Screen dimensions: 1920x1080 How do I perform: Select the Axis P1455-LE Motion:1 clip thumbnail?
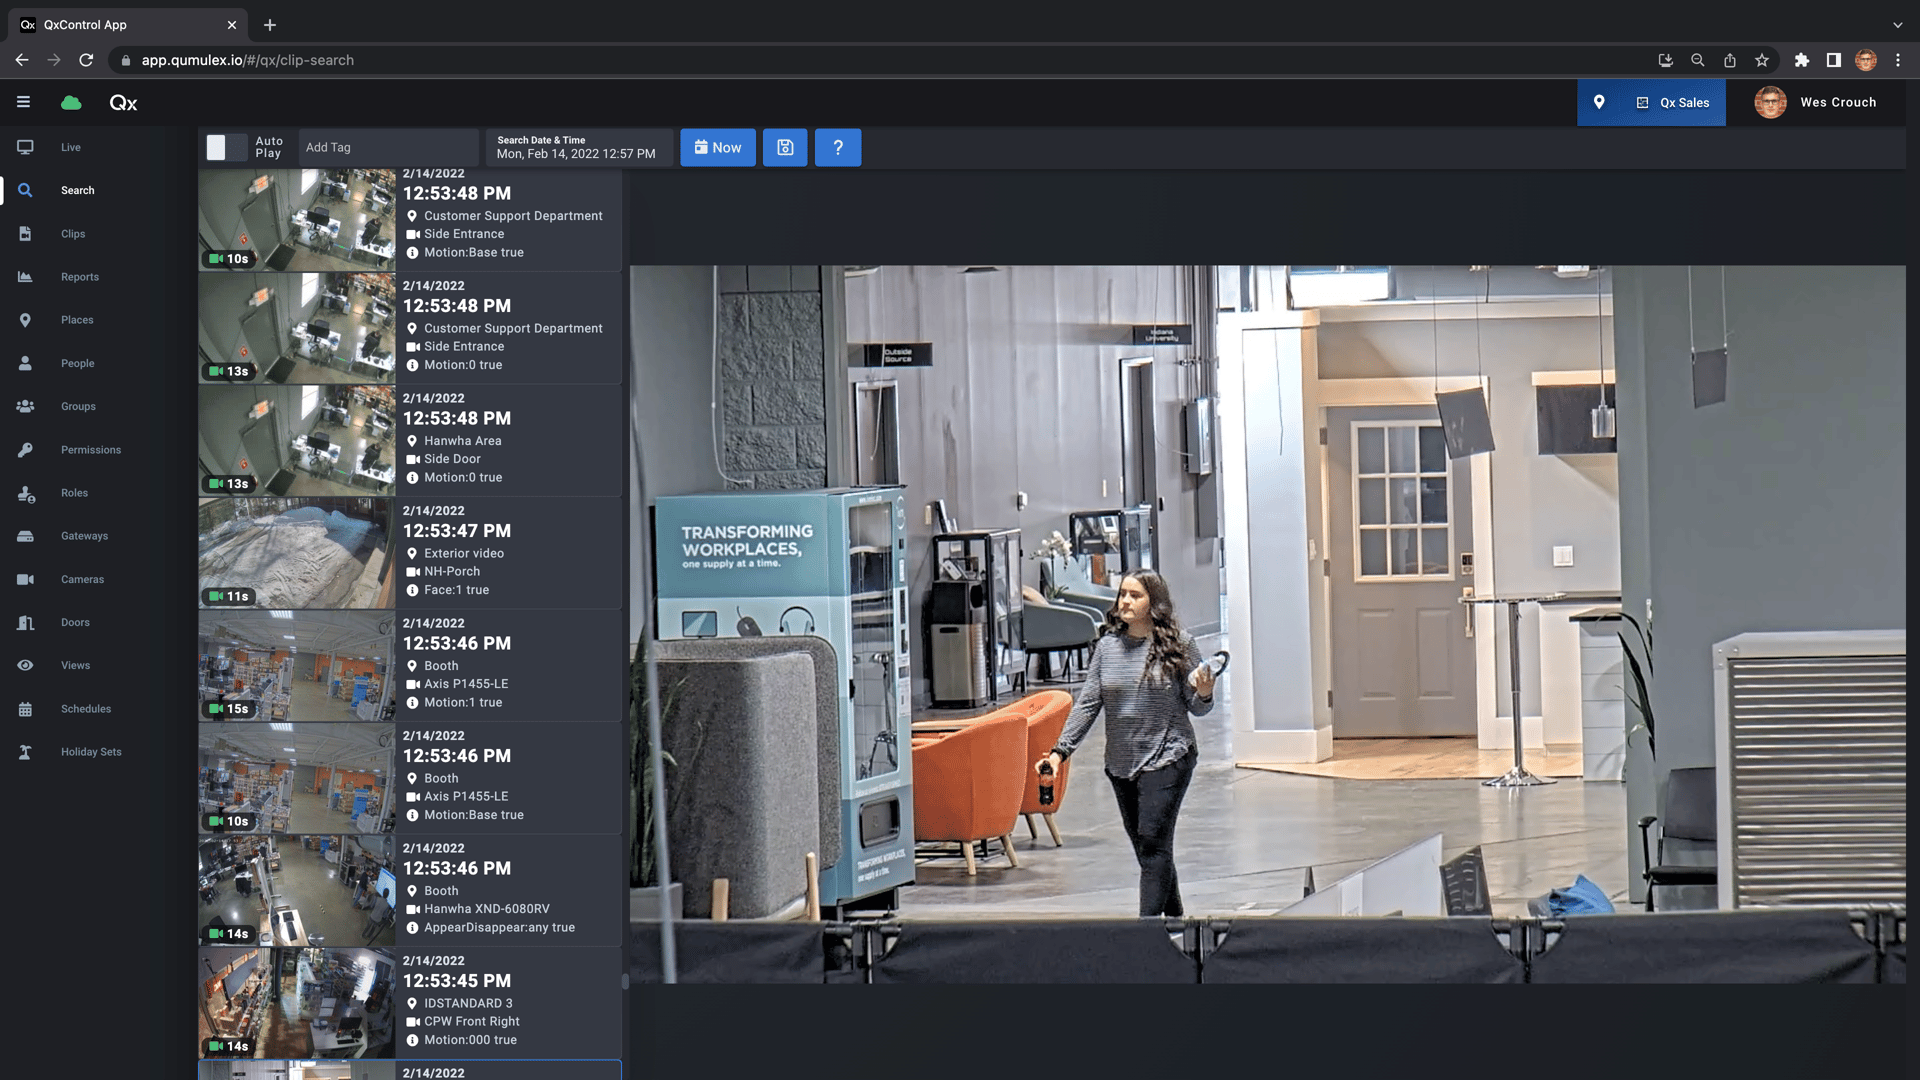(x=297, y=665)
